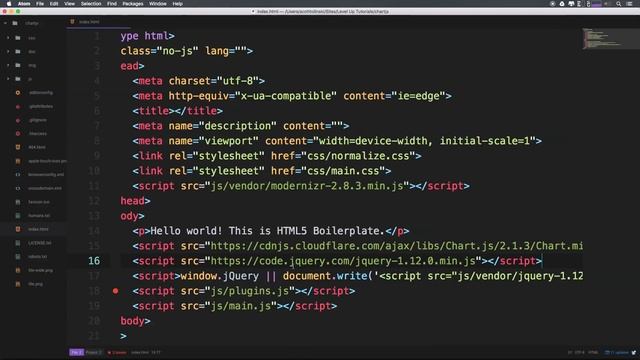The height and width of the screenshot is (360, 640).
Task: Open the Find menu
Action: point(112,4)
